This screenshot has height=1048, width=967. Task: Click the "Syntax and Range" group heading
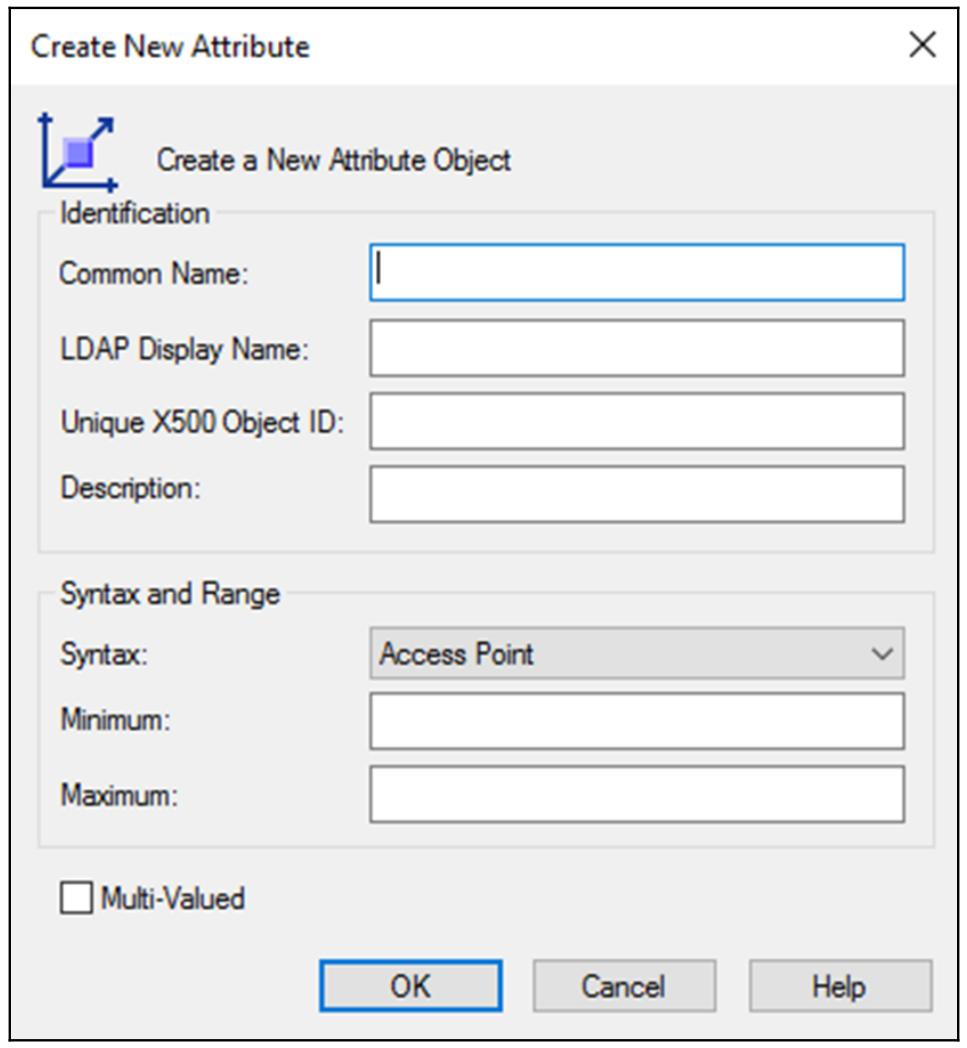click(x=170, y=594)
